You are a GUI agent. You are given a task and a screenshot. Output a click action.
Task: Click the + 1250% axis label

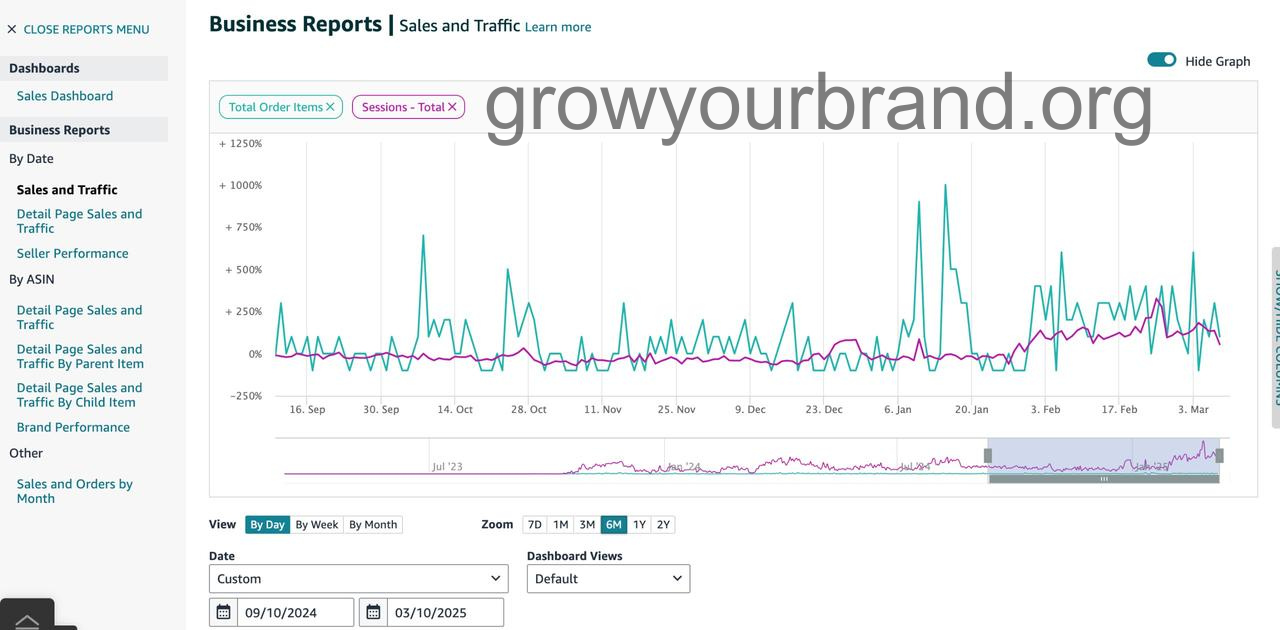240,144
